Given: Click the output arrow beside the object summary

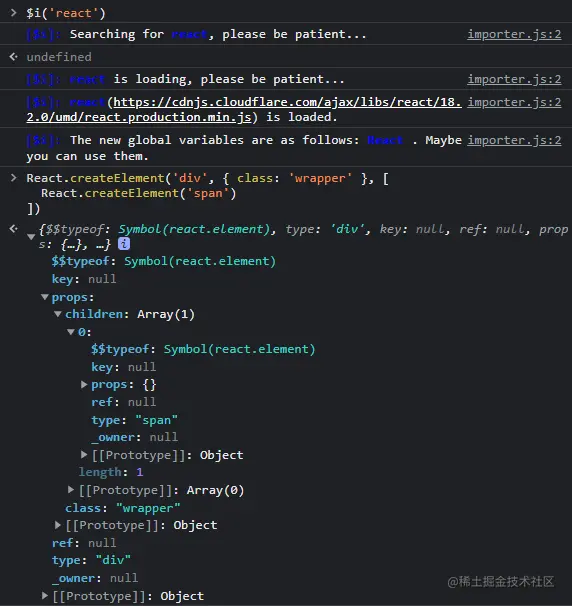Looking at the screenshot, I should tap(14, 229).
